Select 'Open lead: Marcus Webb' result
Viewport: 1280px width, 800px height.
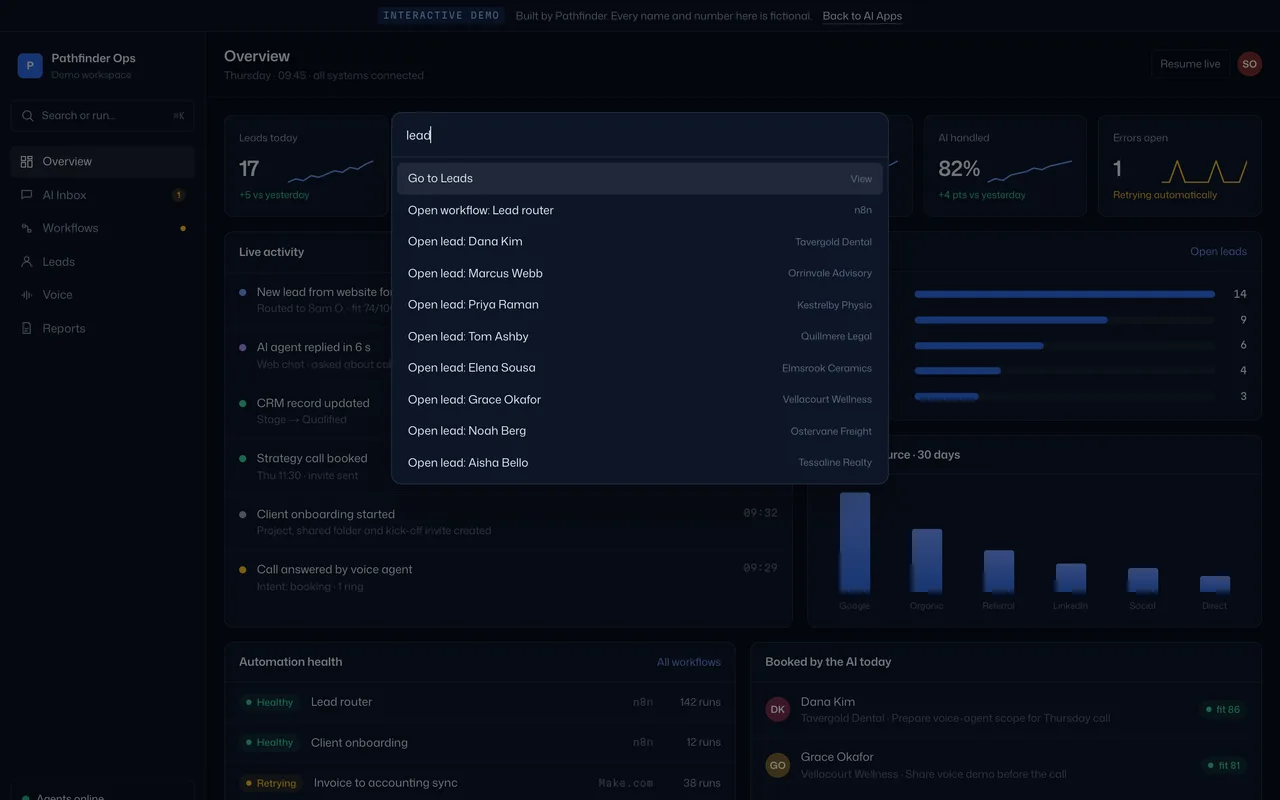pos(640,273)
